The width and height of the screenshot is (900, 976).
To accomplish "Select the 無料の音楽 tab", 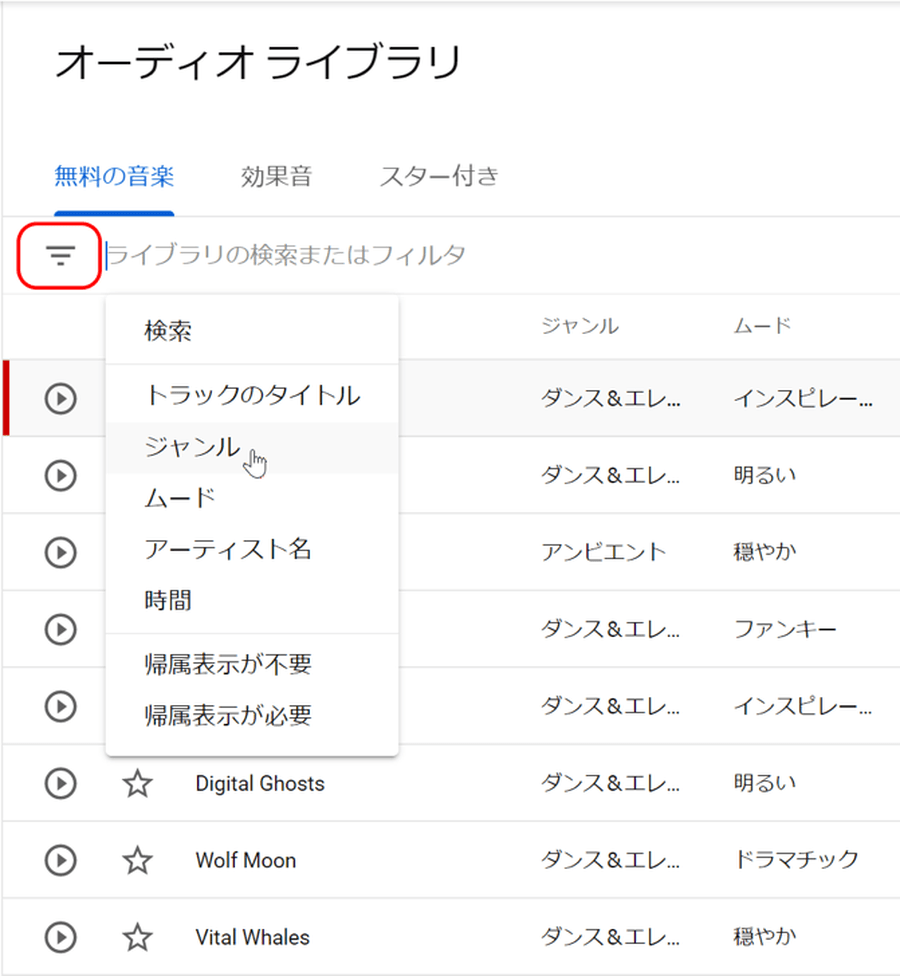I will tap(114, 178).
